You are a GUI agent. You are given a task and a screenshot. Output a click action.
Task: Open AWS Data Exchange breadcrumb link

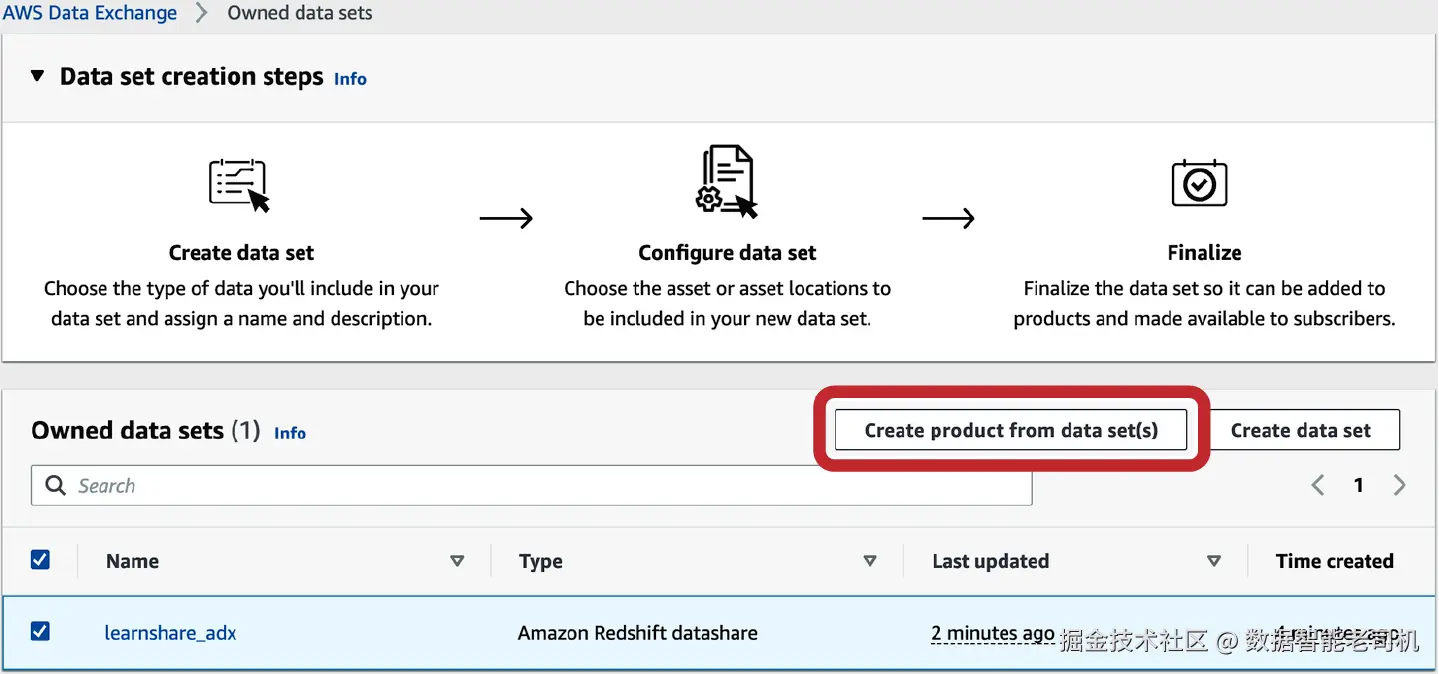pyautogui.click(x=89, y=13)
